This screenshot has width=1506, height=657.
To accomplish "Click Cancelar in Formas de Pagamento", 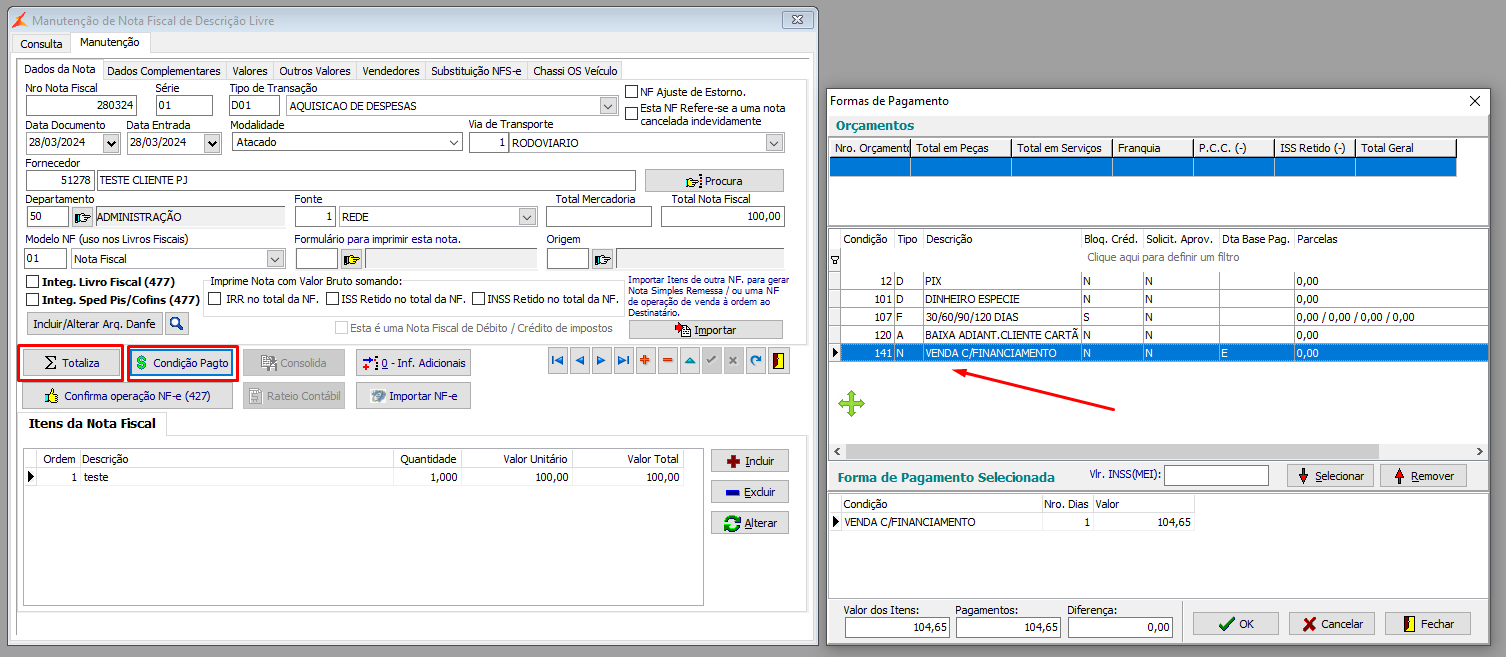I will coord(1332,623).
